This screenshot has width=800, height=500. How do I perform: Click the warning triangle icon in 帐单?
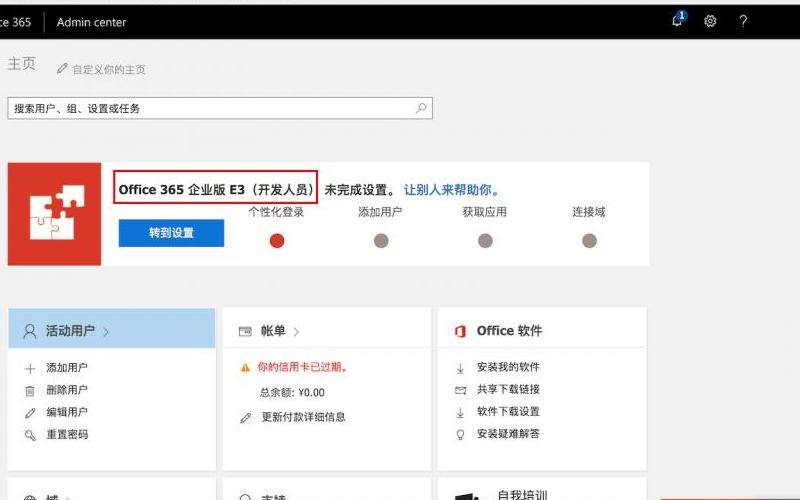point(245,368)
